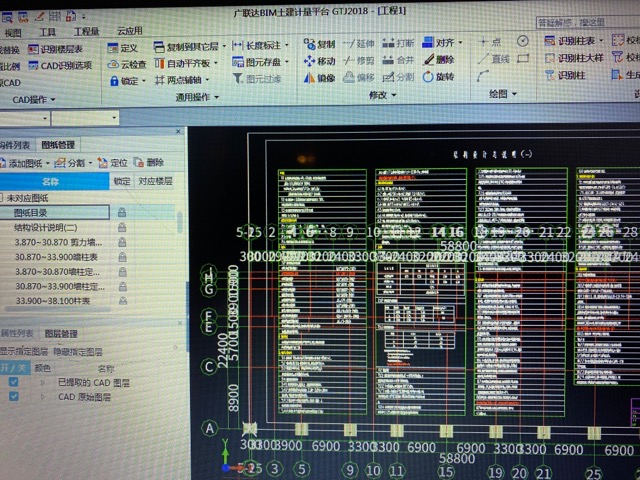Viewport: 640px width, 480px height.
Task: Click the 答疑解惑 search field
Action: [x=588, y=22]
